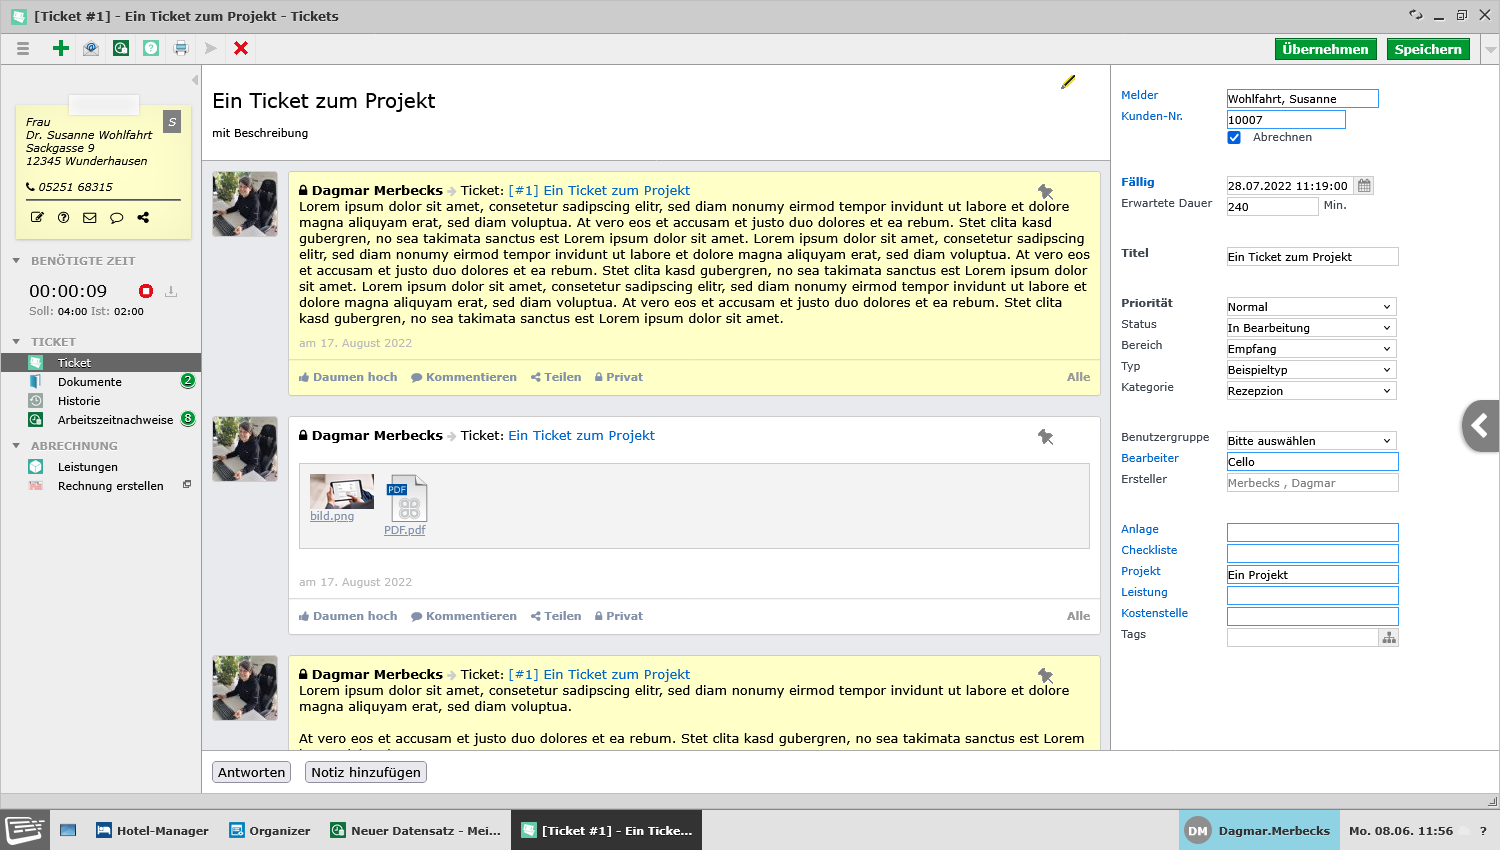Pin the first Dagmar Merbecks comment
The width and height of the screenshot is (1500, 850).
[x=1045, y=191]
